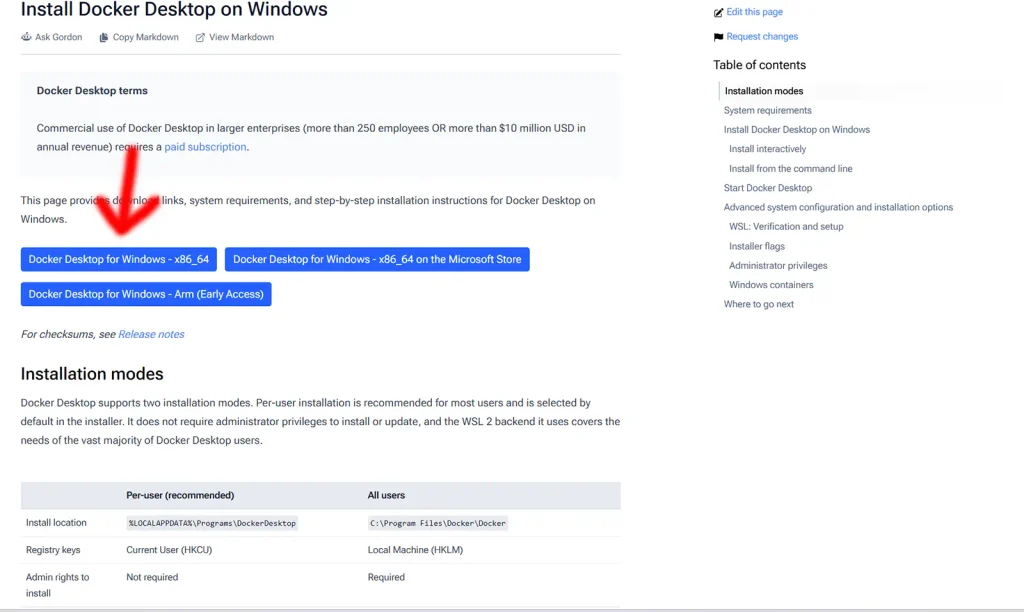Click the Copy Markdown clipboard icon
Image resolution: width=1024 pixels, height=612 pixels.
(103, 37)
